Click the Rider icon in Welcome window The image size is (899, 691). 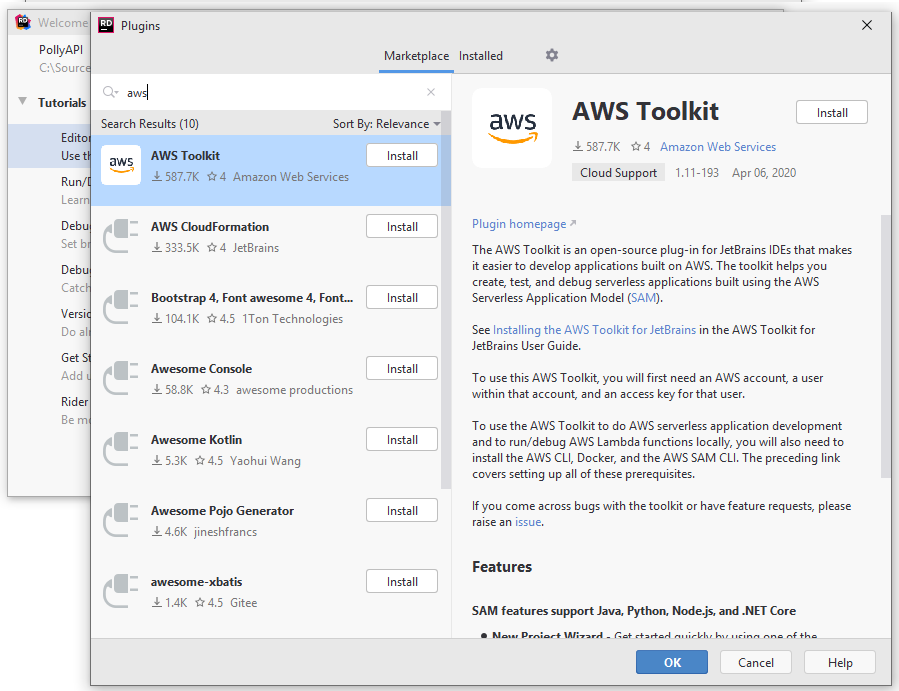pyautogui.click(x=22, y=22)
